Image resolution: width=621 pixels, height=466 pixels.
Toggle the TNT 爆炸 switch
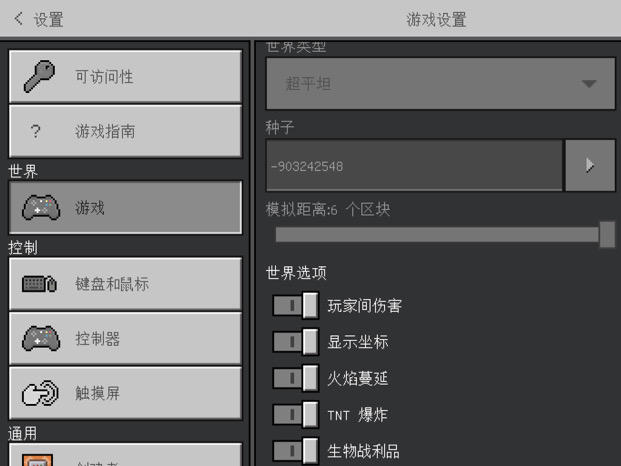(x=295, y=415)
